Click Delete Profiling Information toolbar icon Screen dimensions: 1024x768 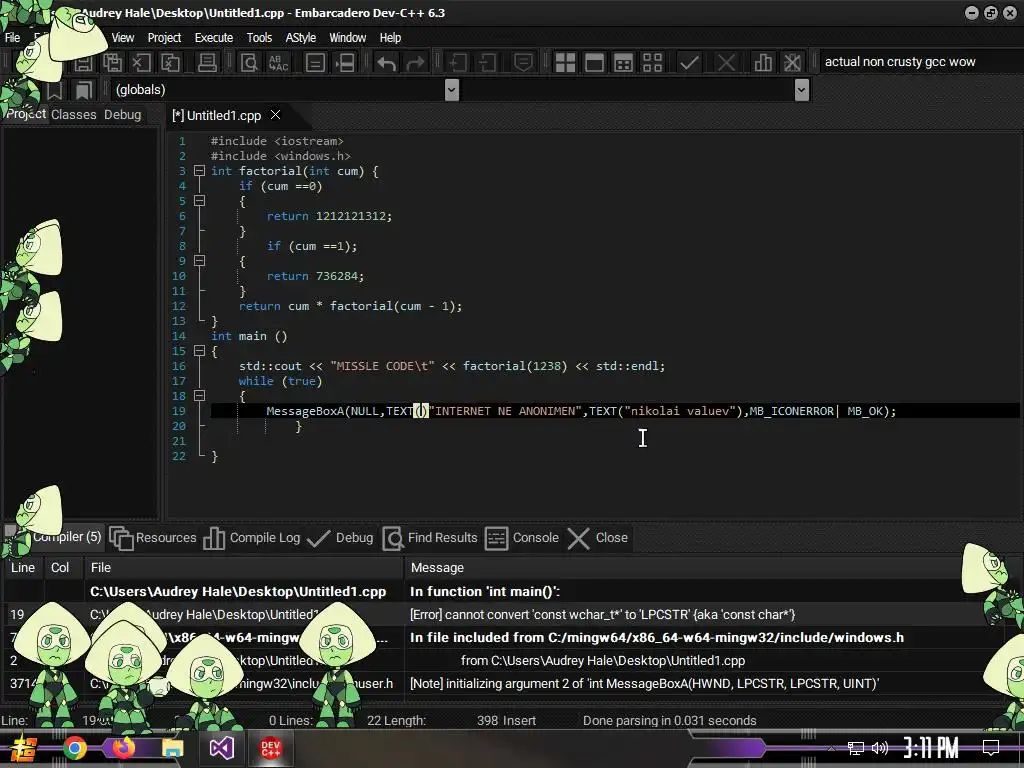pos(792,63)
